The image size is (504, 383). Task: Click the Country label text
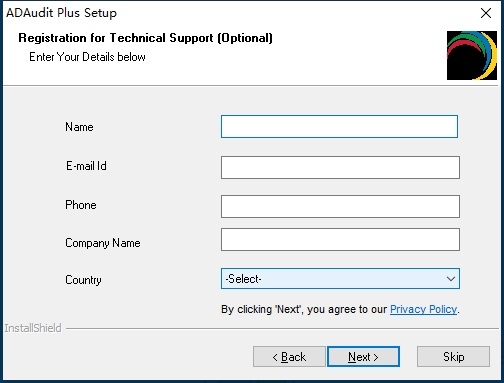coord(83,280)
